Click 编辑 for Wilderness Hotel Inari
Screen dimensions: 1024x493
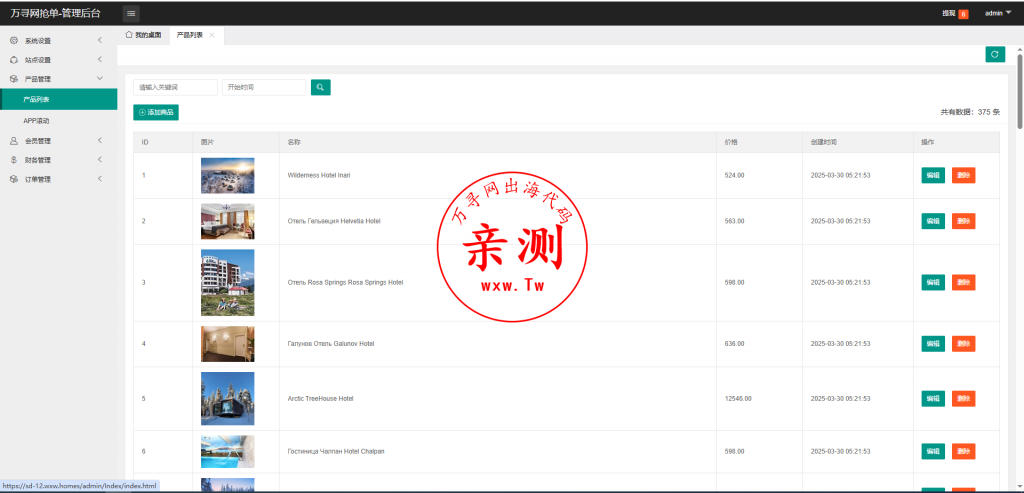[933, 176]
